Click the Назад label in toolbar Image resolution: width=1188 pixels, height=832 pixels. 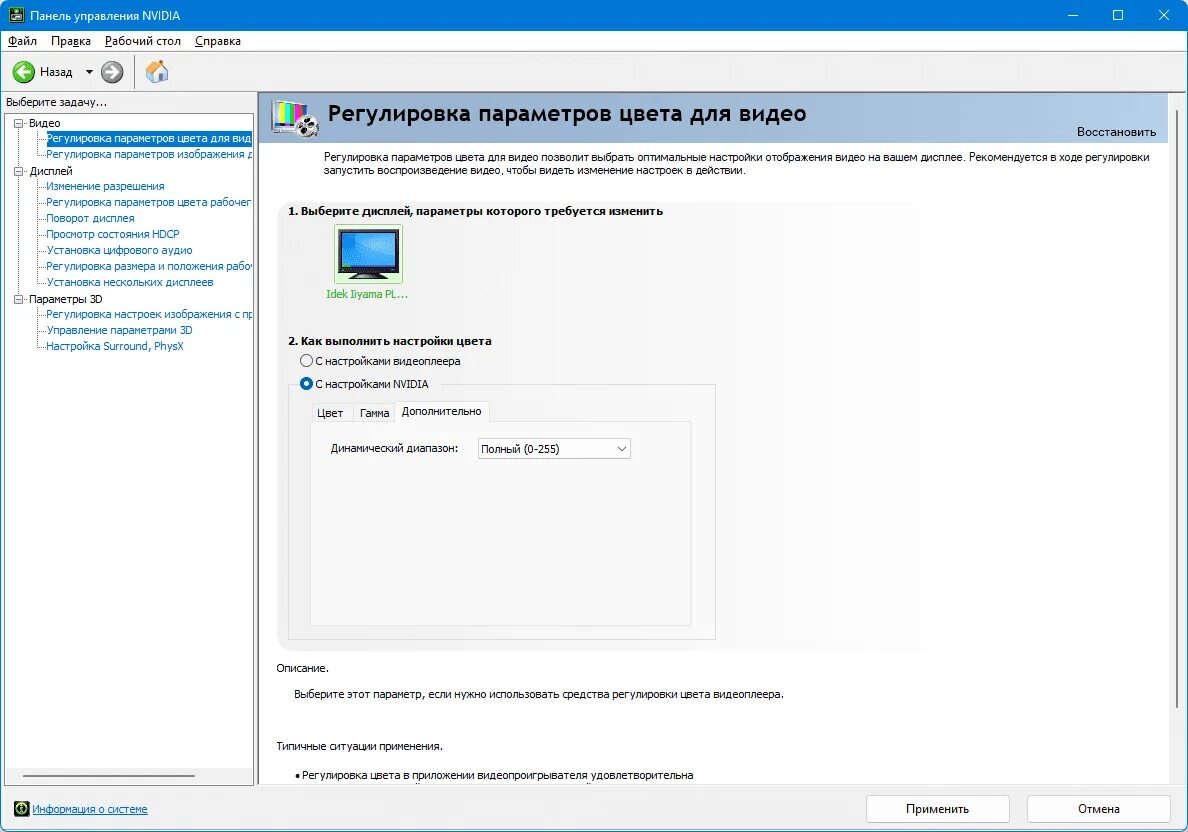point(56,72)
